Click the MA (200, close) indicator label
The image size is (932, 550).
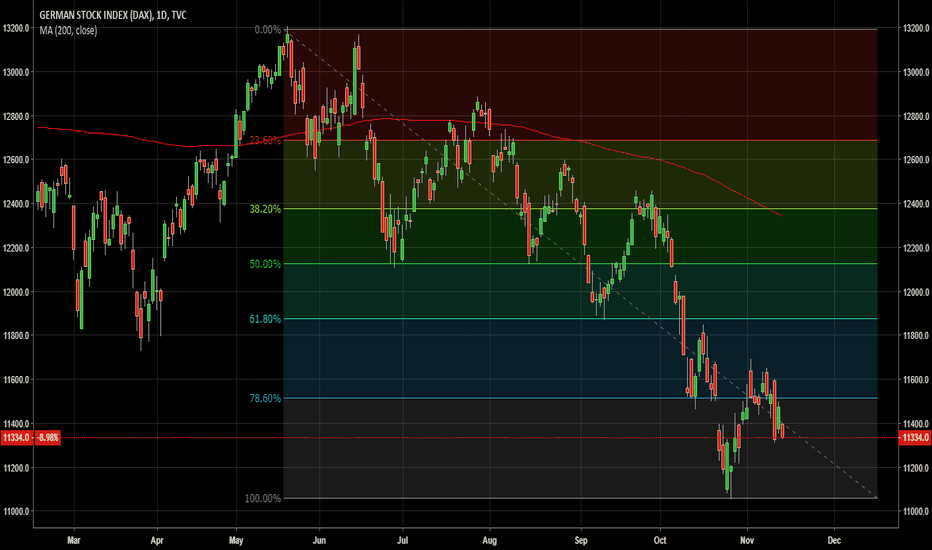point(68,30)
